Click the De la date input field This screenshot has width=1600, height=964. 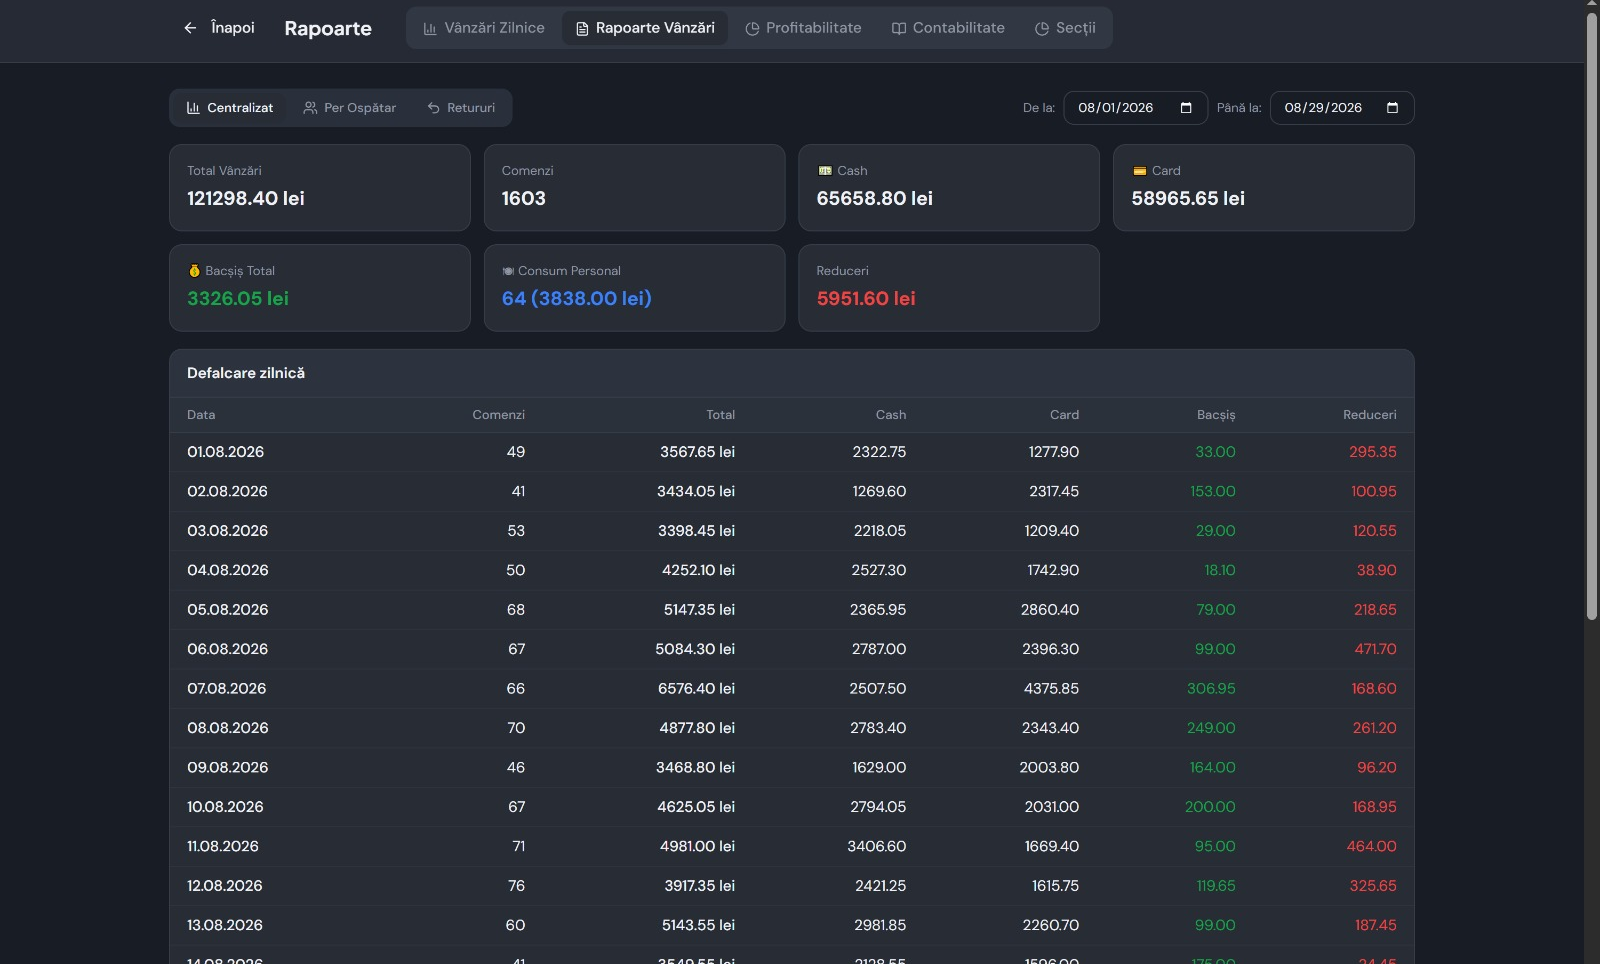[1135, 108]
